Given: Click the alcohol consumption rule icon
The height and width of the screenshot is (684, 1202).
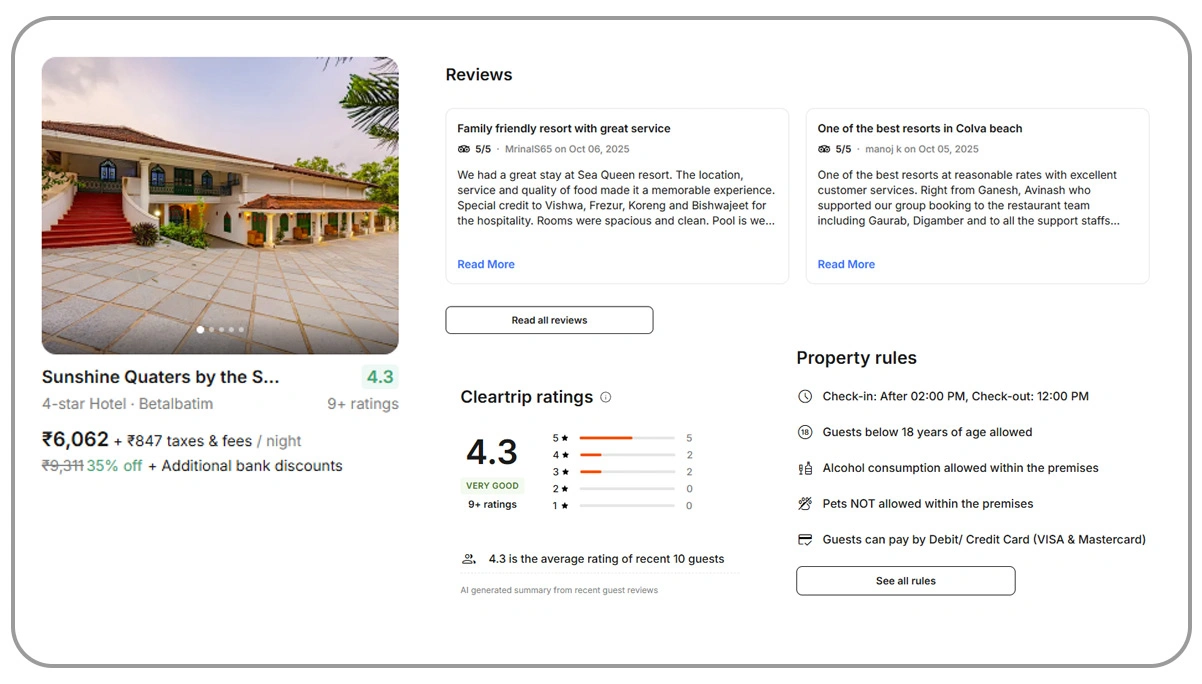Looking at the screenshot, I should click(x=805, y=467).
